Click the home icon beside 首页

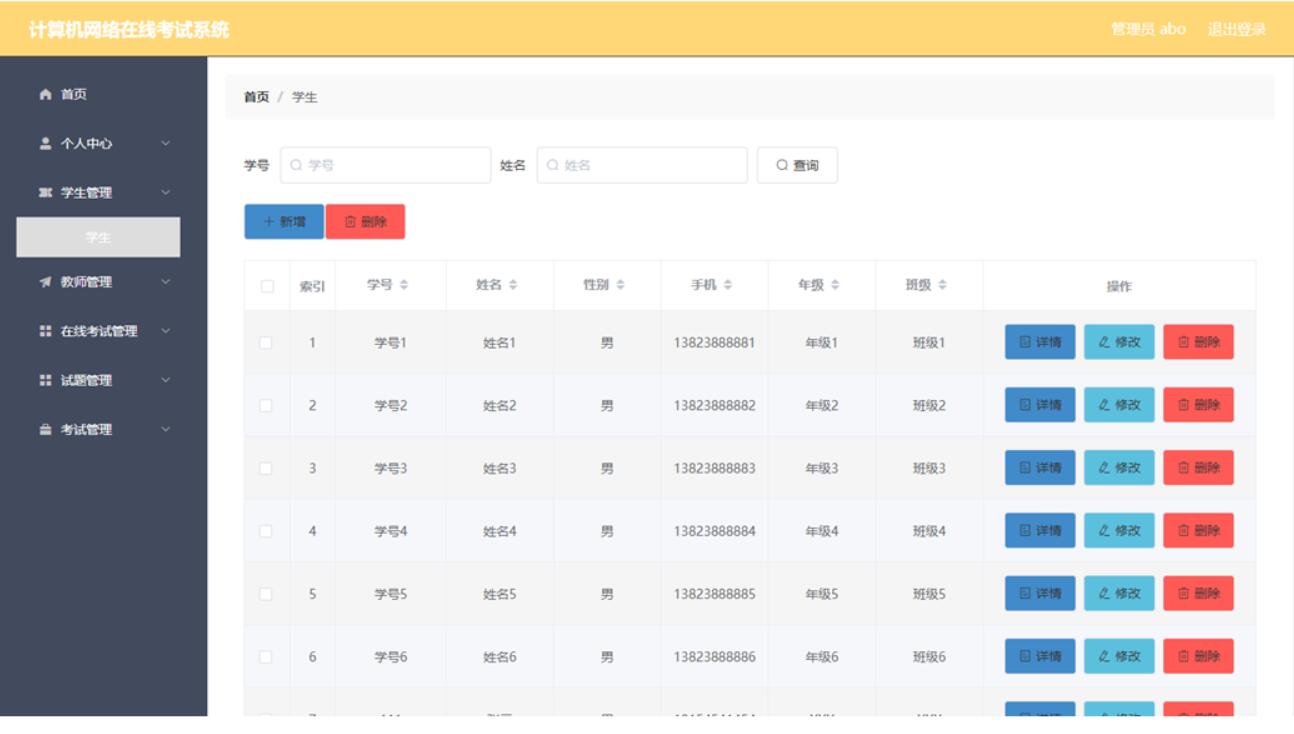(x=44, y=95)
